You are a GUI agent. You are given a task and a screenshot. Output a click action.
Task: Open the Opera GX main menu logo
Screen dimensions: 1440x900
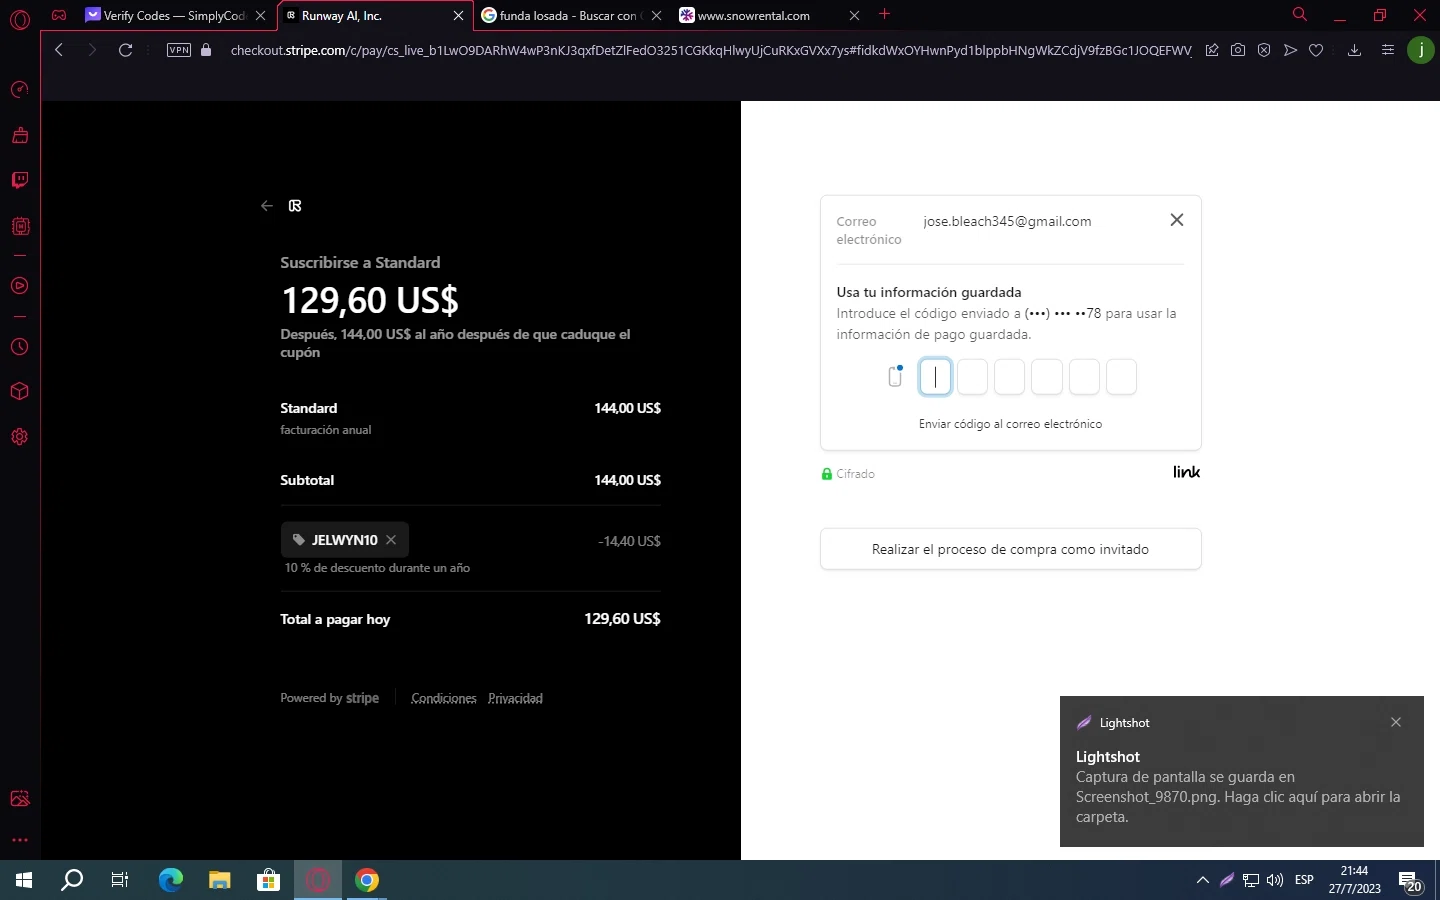pyautogui.click(x=19, y=17)
